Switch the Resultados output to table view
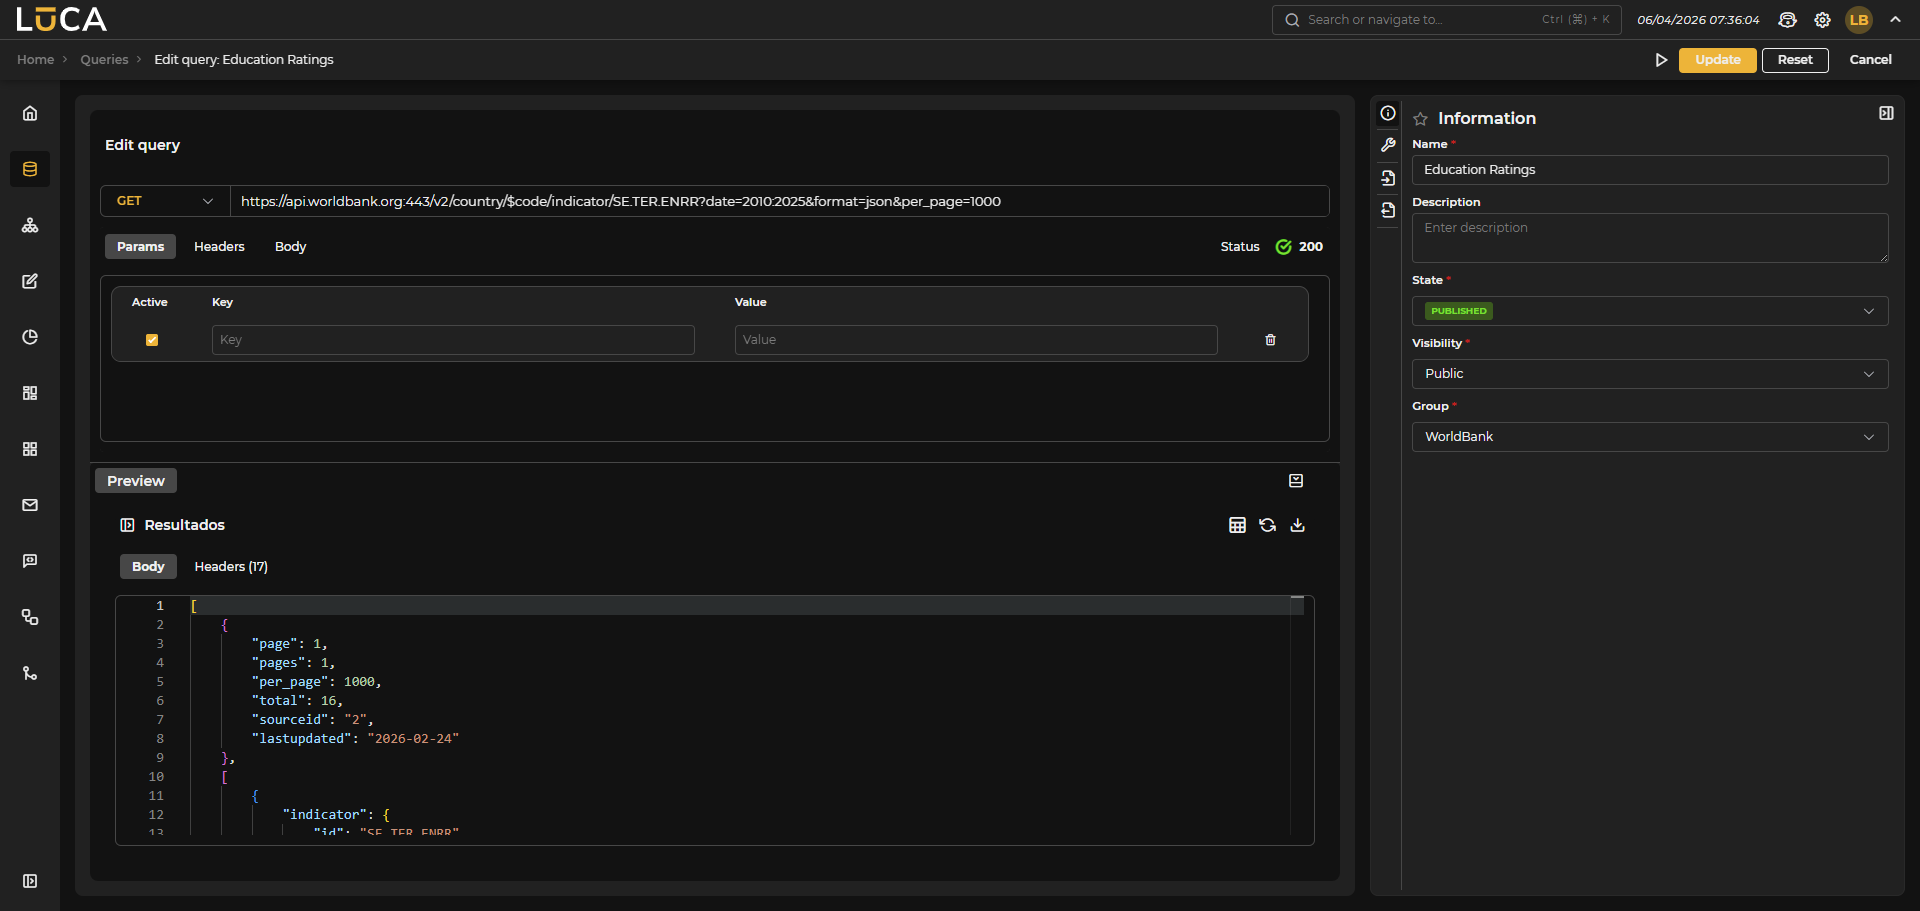The width and height of the screenshot is (1920, 911). (1238, 524)
